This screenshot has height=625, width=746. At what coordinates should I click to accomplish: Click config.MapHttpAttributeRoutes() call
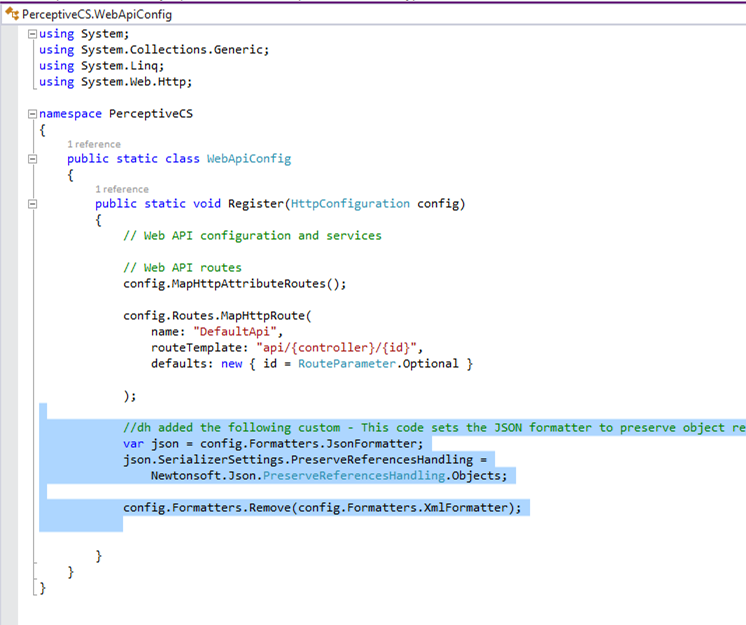coord(235,283)
